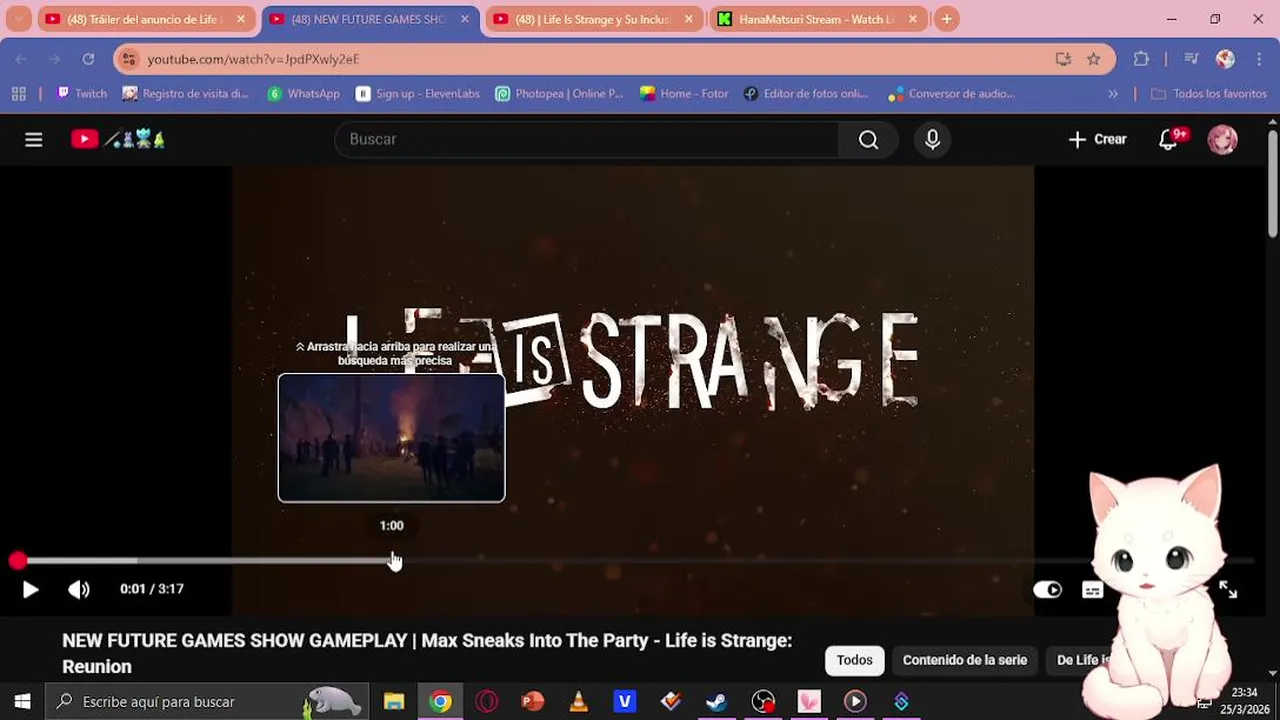Open the Editor de fotos bookmark
1280x720 pixels.
pos(806,94)
